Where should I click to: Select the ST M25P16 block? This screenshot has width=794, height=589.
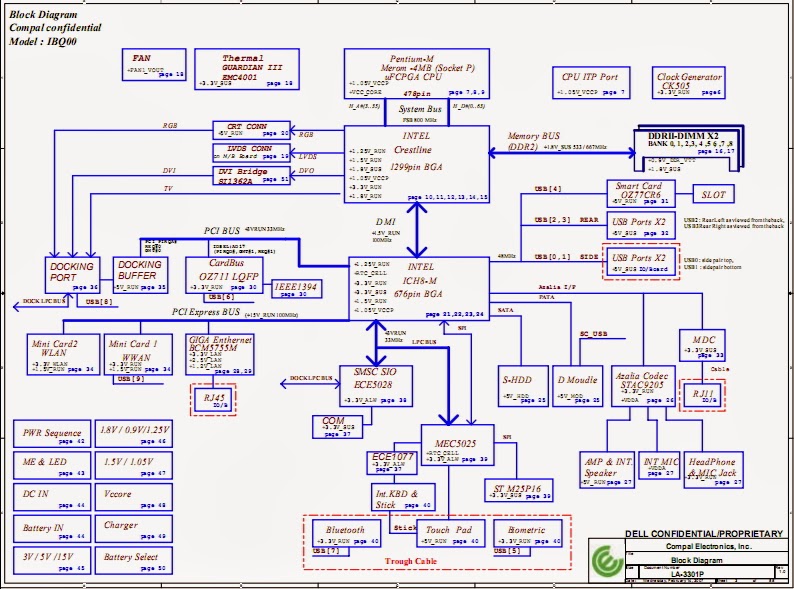[x=519, y=491]
